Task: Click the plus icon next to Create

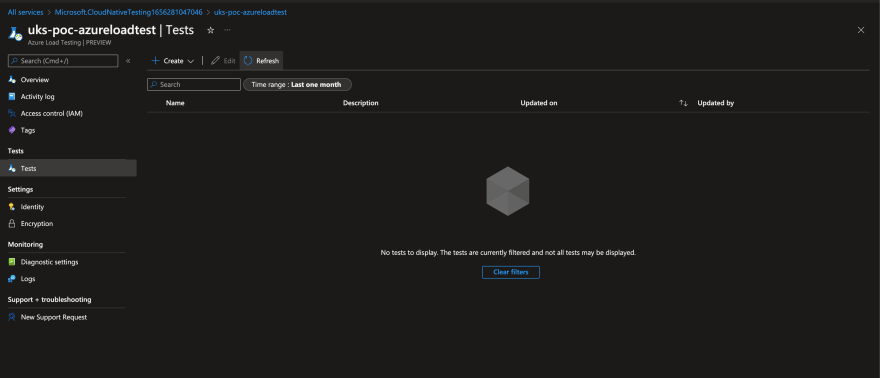Action: (155, 61)
